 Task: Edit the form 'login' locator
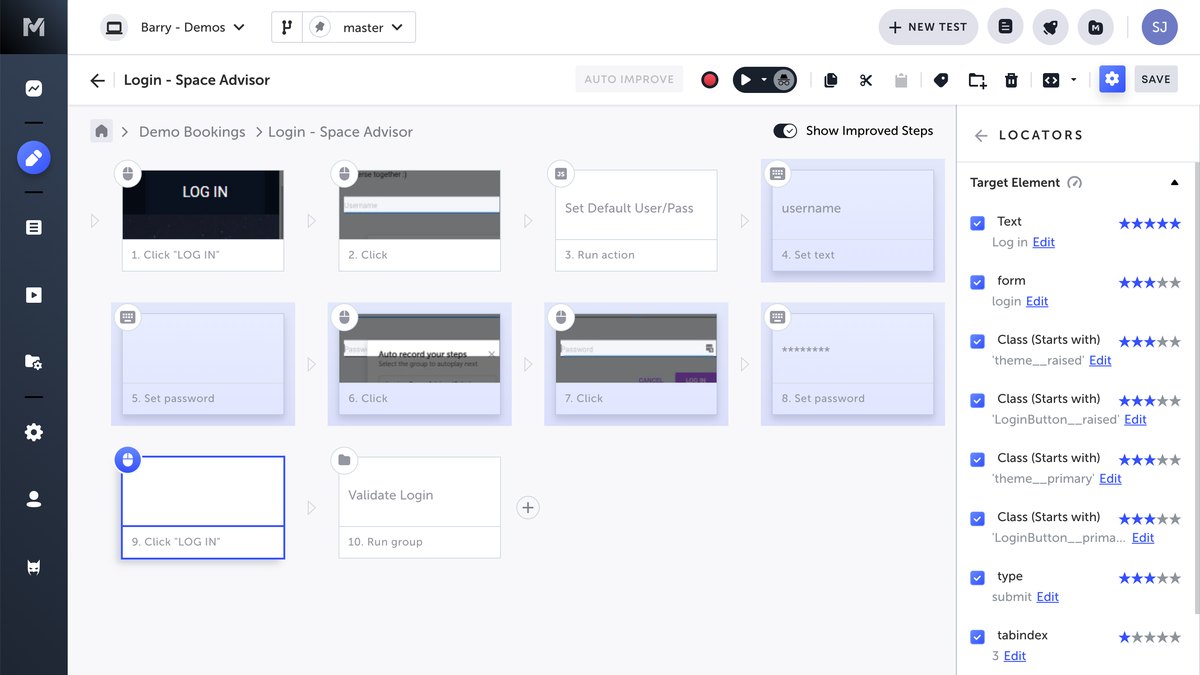(1037, 301)
